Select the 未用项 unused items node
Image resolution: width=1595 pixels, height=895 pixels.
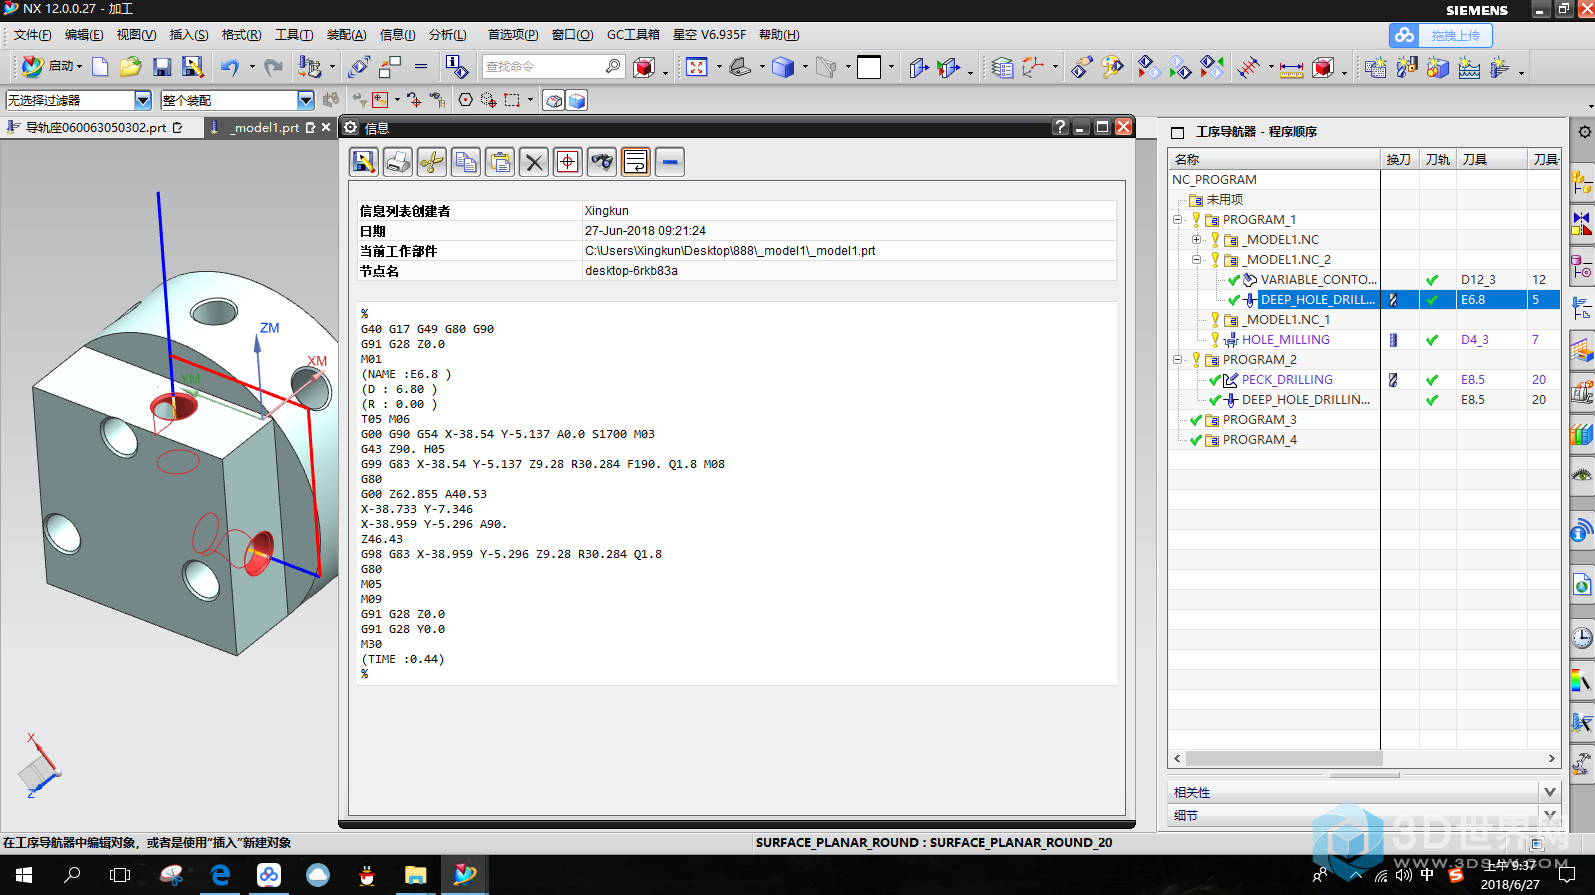coord(1224,200)
